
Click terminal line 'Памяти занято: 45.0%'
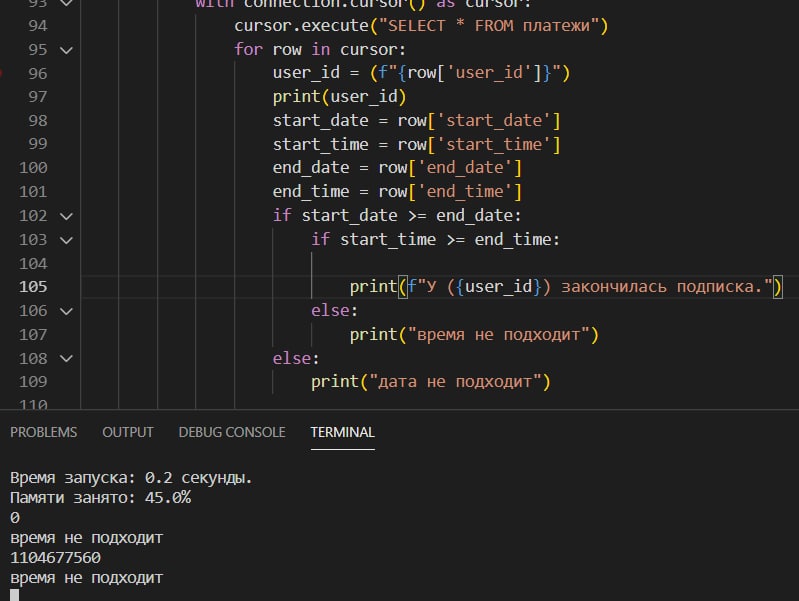coord(100,498)
